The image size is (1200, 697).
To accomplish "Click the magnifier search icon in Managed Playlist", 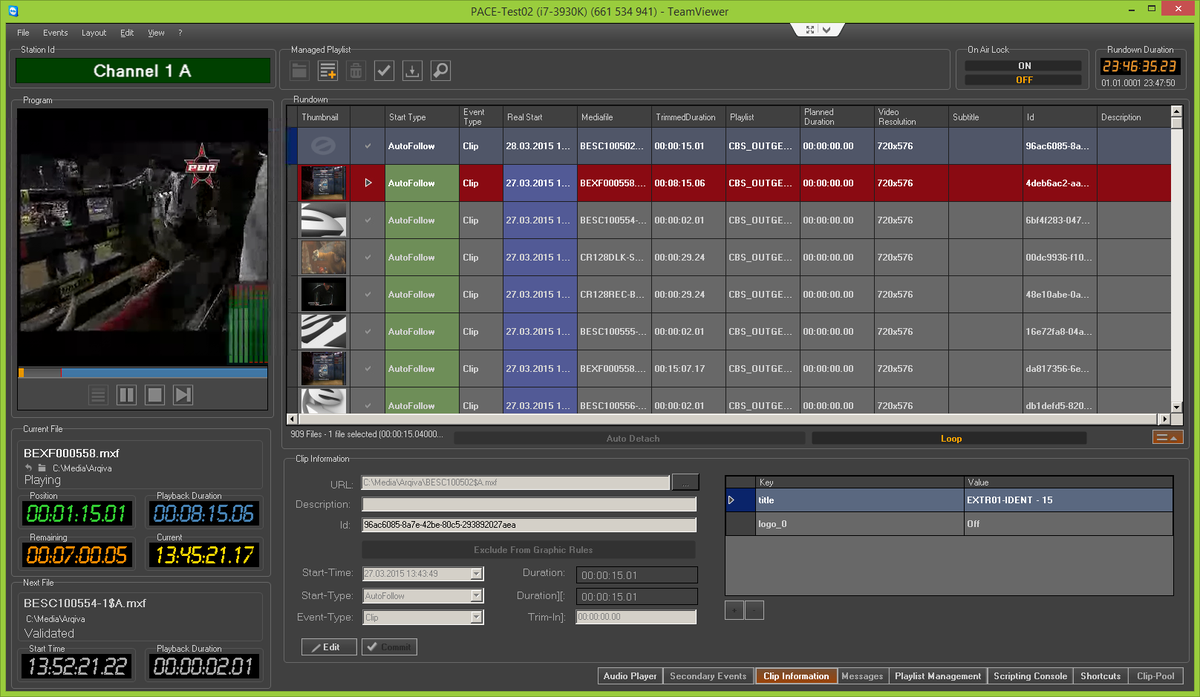I will [440, 70].
